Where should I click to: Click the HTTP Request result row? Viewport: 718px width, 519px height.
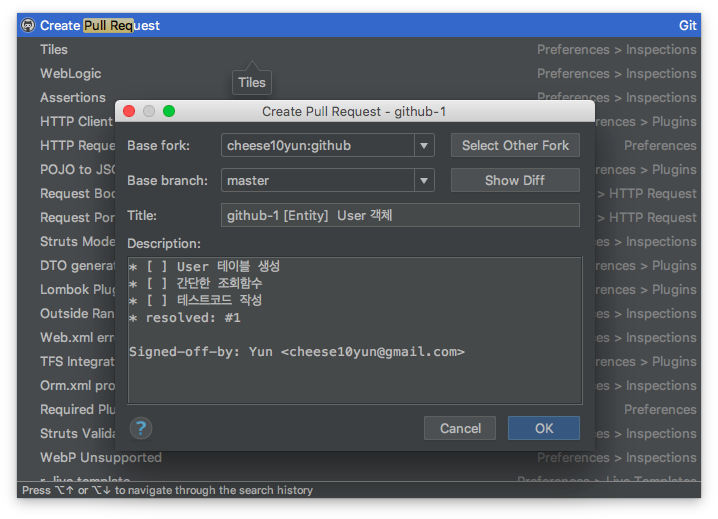66,145
